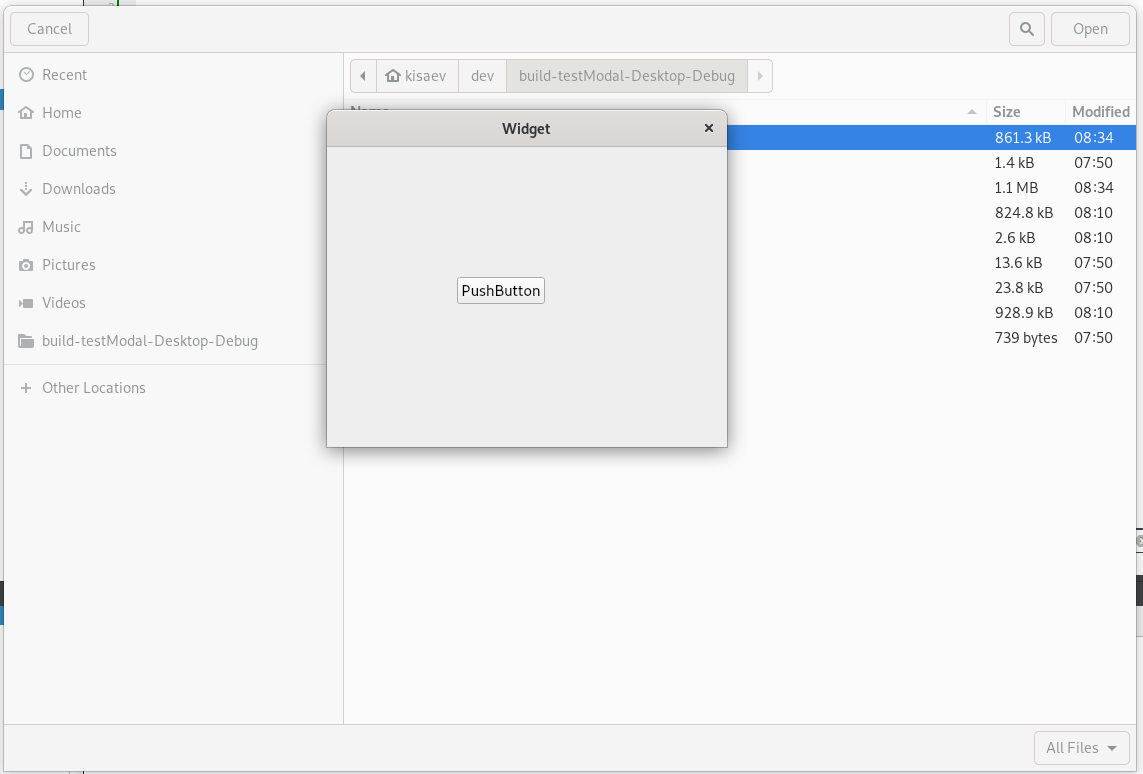Click the path bar right scroll arrow
This screenshot has height=774, width=1143.
tap(760, 76)
